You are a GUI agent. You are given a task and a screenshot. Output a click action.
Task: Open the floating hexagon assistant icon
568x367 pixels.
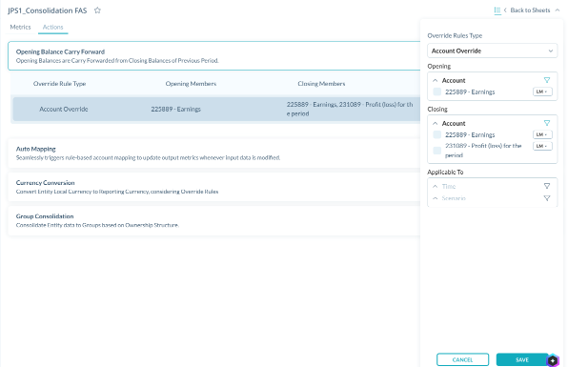(x=553, y=360)
